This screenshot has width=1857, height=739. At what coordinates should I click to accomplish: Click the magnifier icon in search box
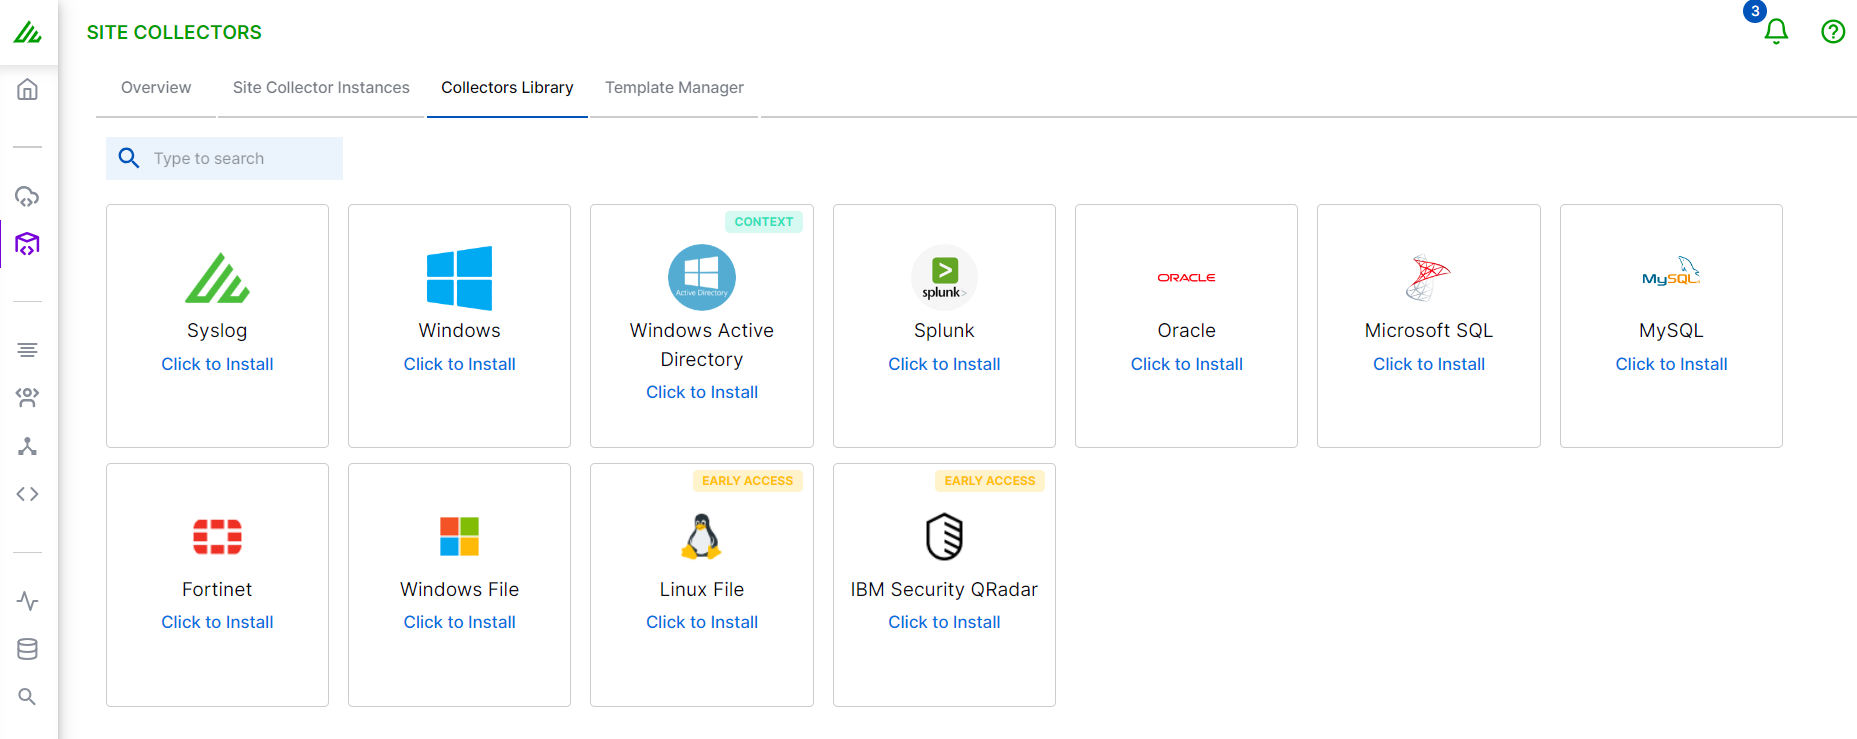coord(129,158)
